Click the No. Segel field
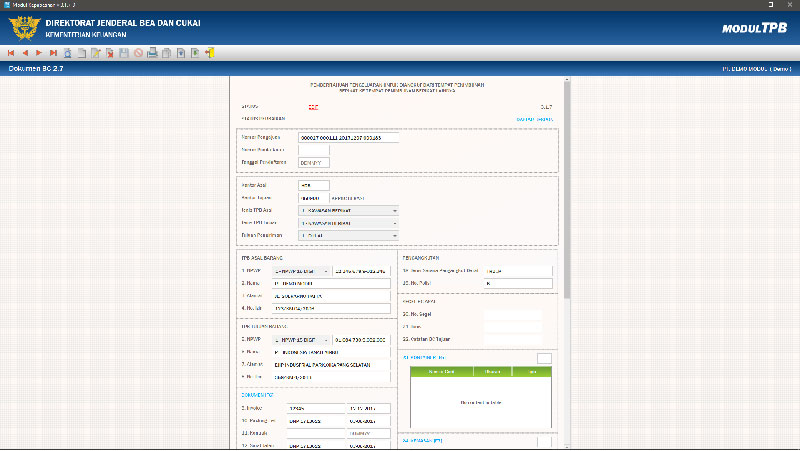The width and height of the screenshot is (800, 451). pos(512,315)
